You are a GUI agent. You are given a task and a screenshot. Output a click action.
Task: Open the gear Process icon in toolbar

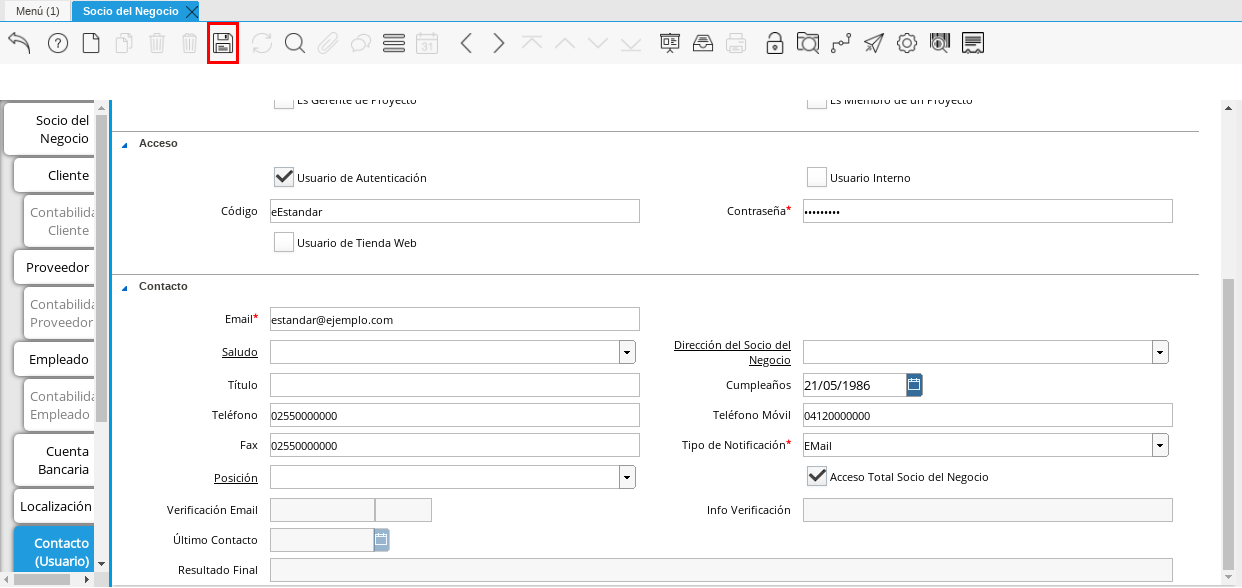[906, 43]
